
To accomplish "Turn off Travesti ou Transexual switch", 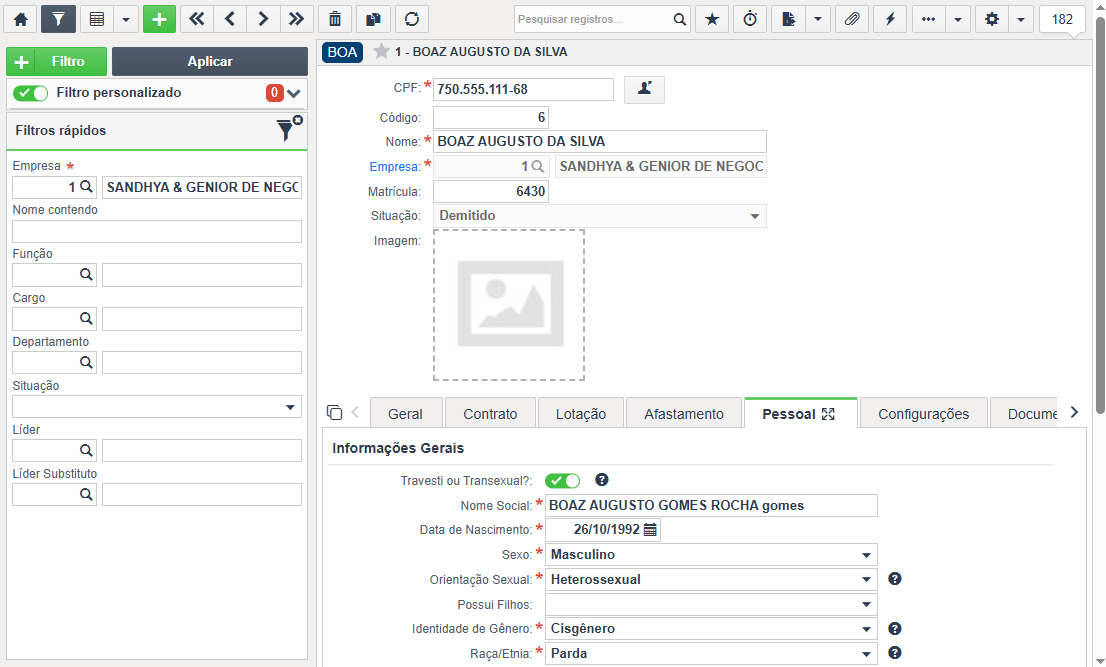I will click(x=562, y=481).
